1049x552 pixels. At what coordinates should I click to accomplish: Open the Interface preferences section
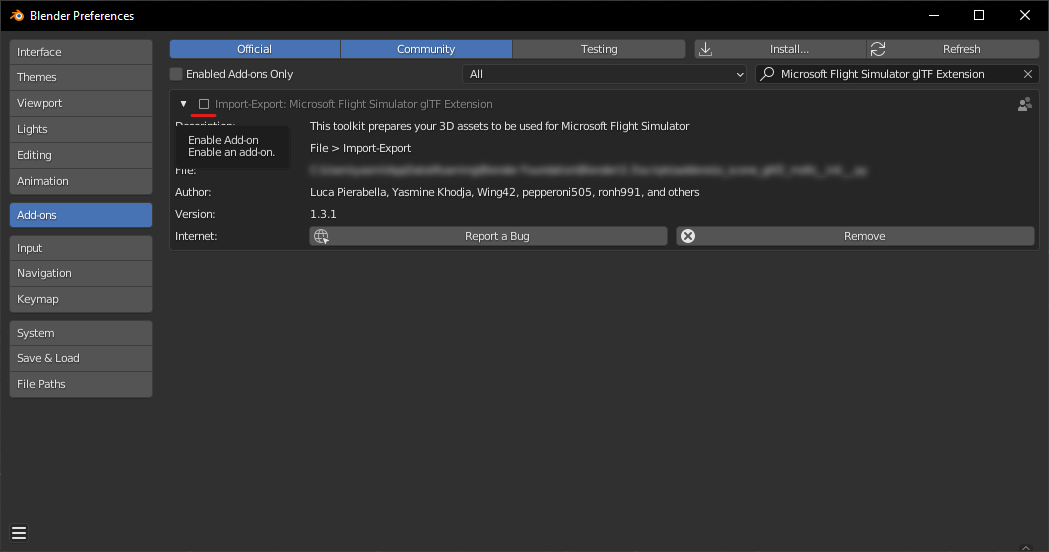[x=81, y=52]
